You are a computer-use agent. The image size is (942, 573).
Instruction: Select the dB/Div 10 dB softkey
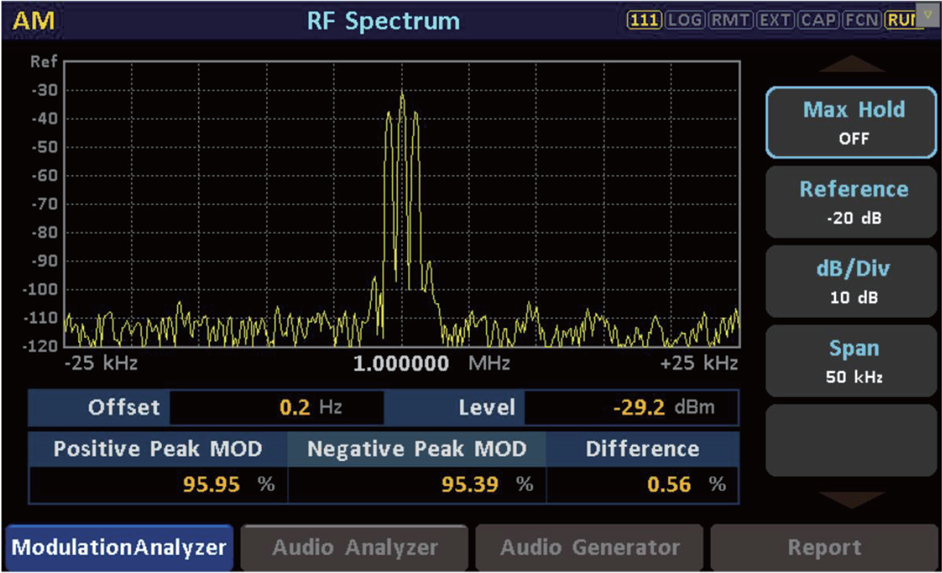851,282
